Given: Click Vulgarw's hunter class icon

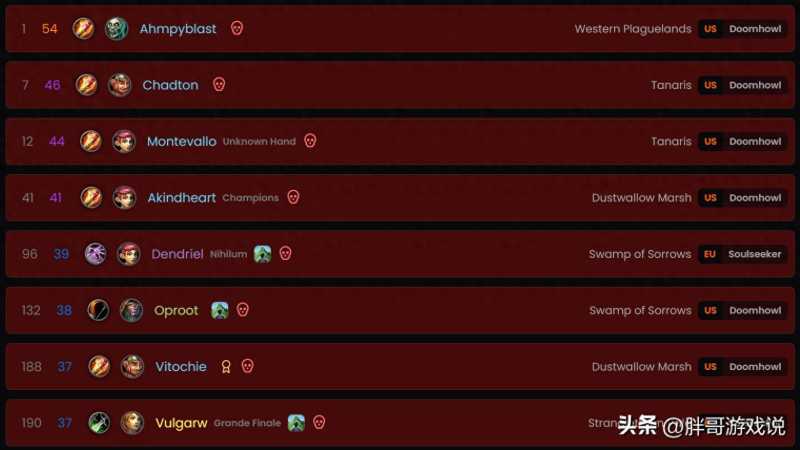Looking at the screenshot, I should click(99, 422).
